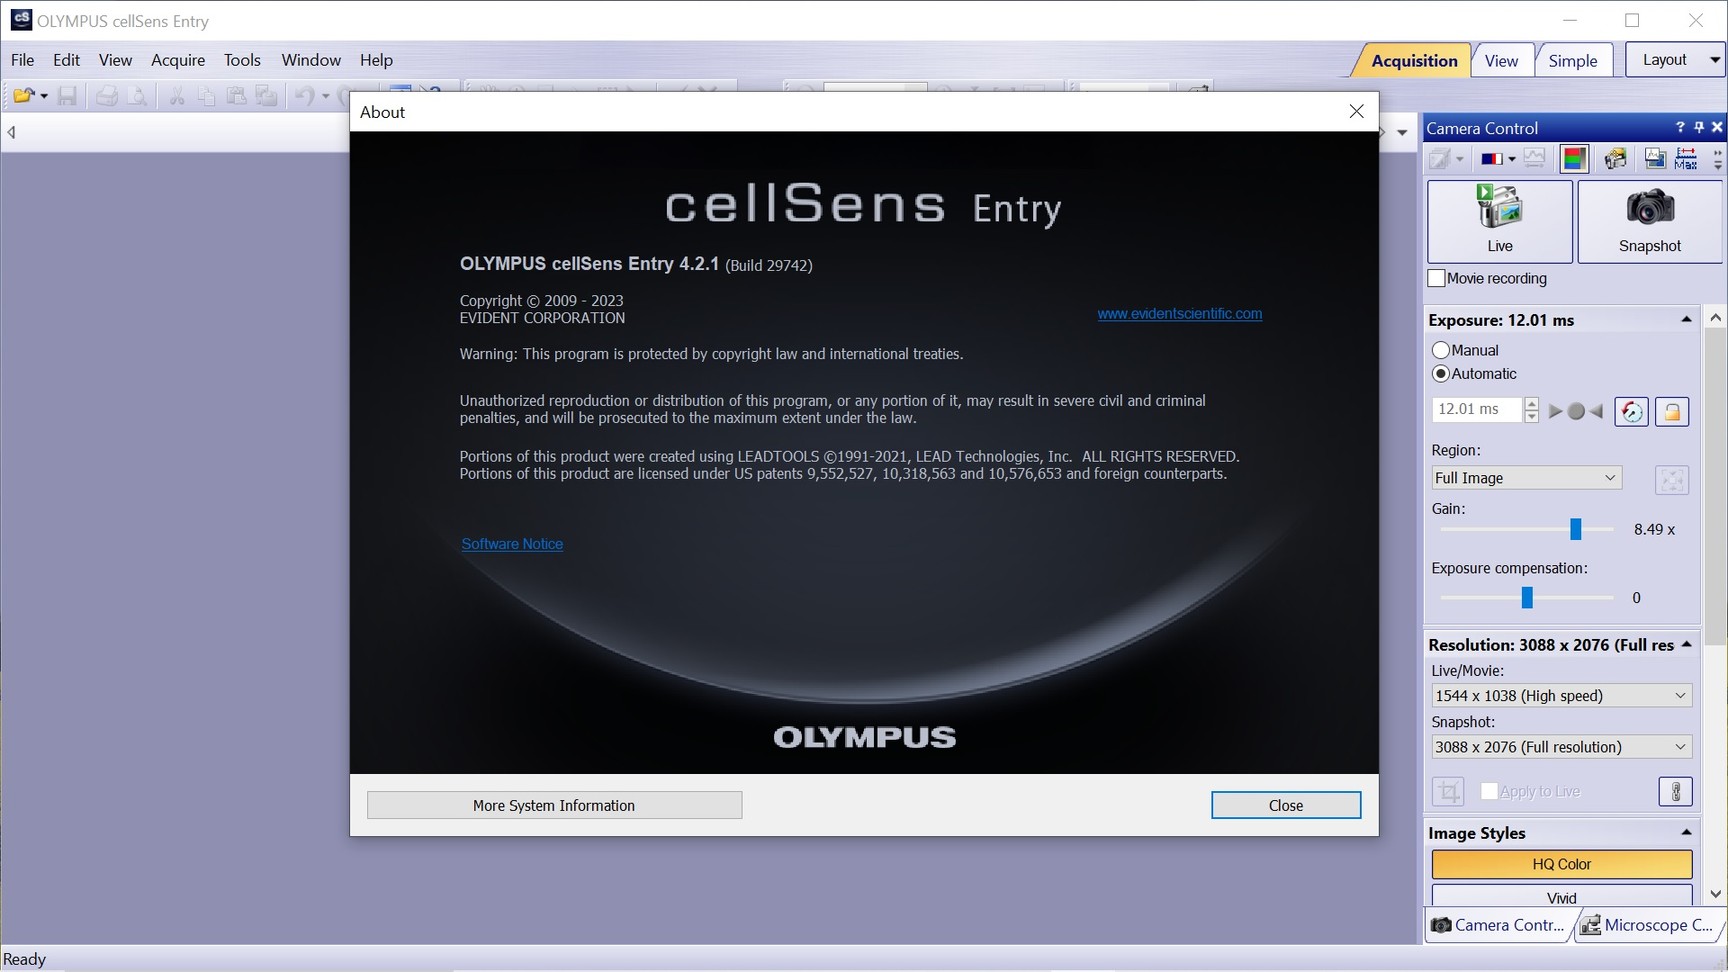Image resolution: width=1728 pixels, height=972 pixels.
Task: Select the HQ Color image style
Action: click(1561, 864)
